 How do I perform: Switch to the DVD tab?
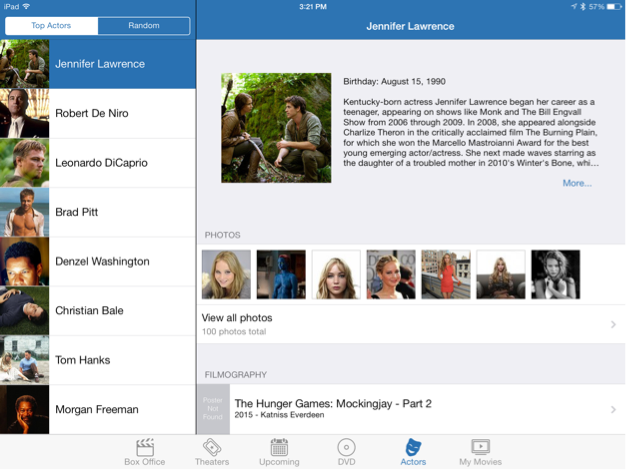tap(346, 452)
